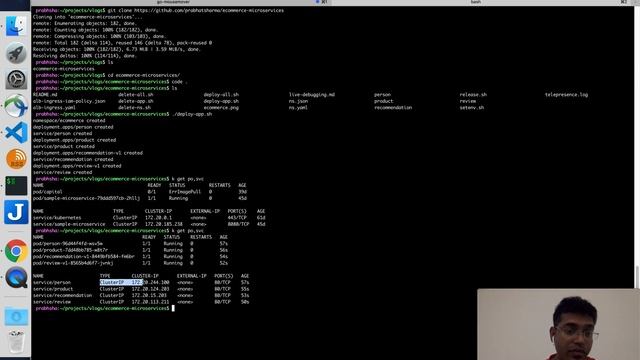Click 'alb-ingress-iam-policy.json' in ls output
Image resolution: width=640 pixels, height=360 pixels.
coord(69,101)
